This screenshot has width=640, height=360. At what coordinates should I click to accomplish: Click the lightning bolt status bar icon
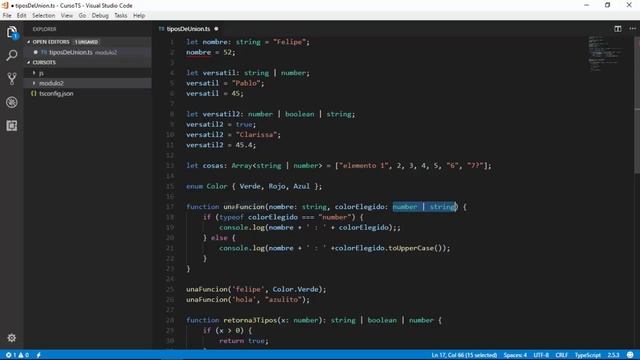39,355
